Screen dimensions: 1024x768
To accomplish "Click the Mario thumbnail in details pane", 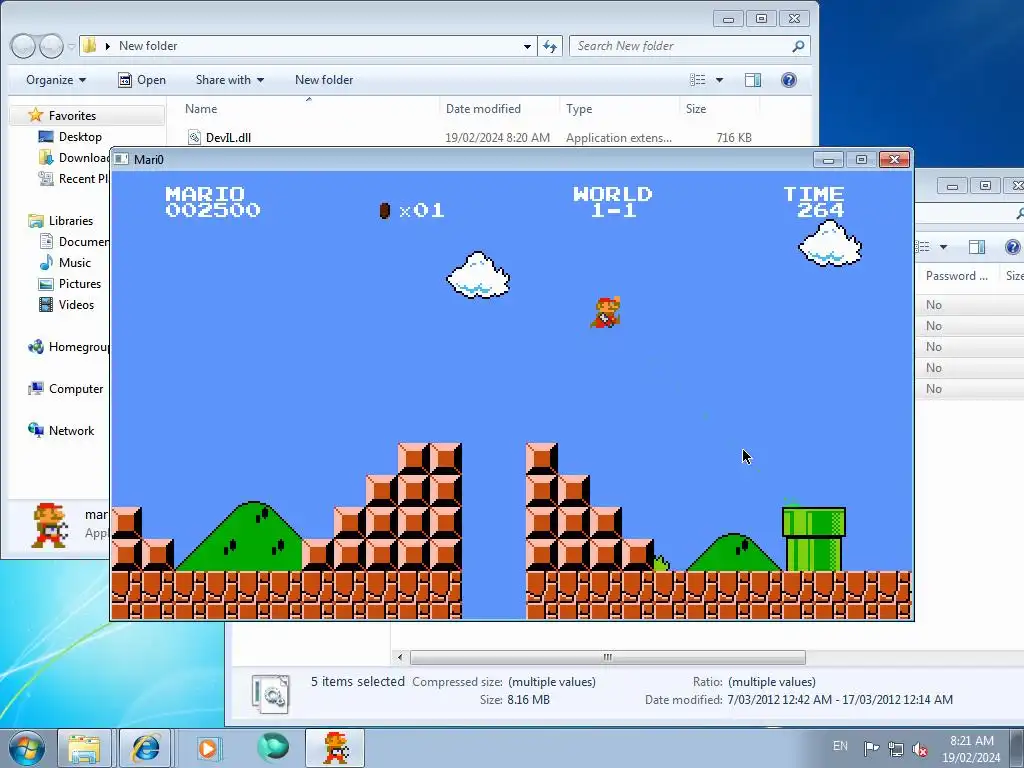I will 50,525.
